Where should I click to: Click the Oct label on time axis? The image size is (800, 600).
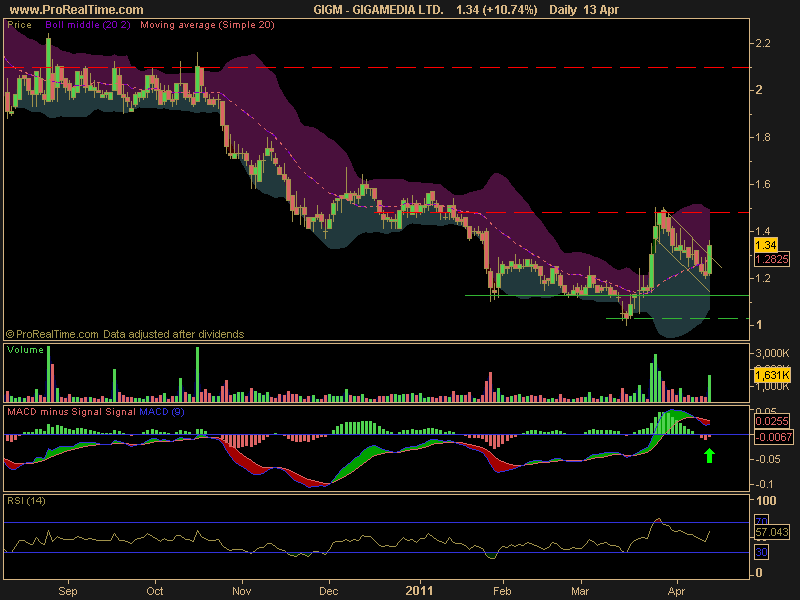click(155, 591)
